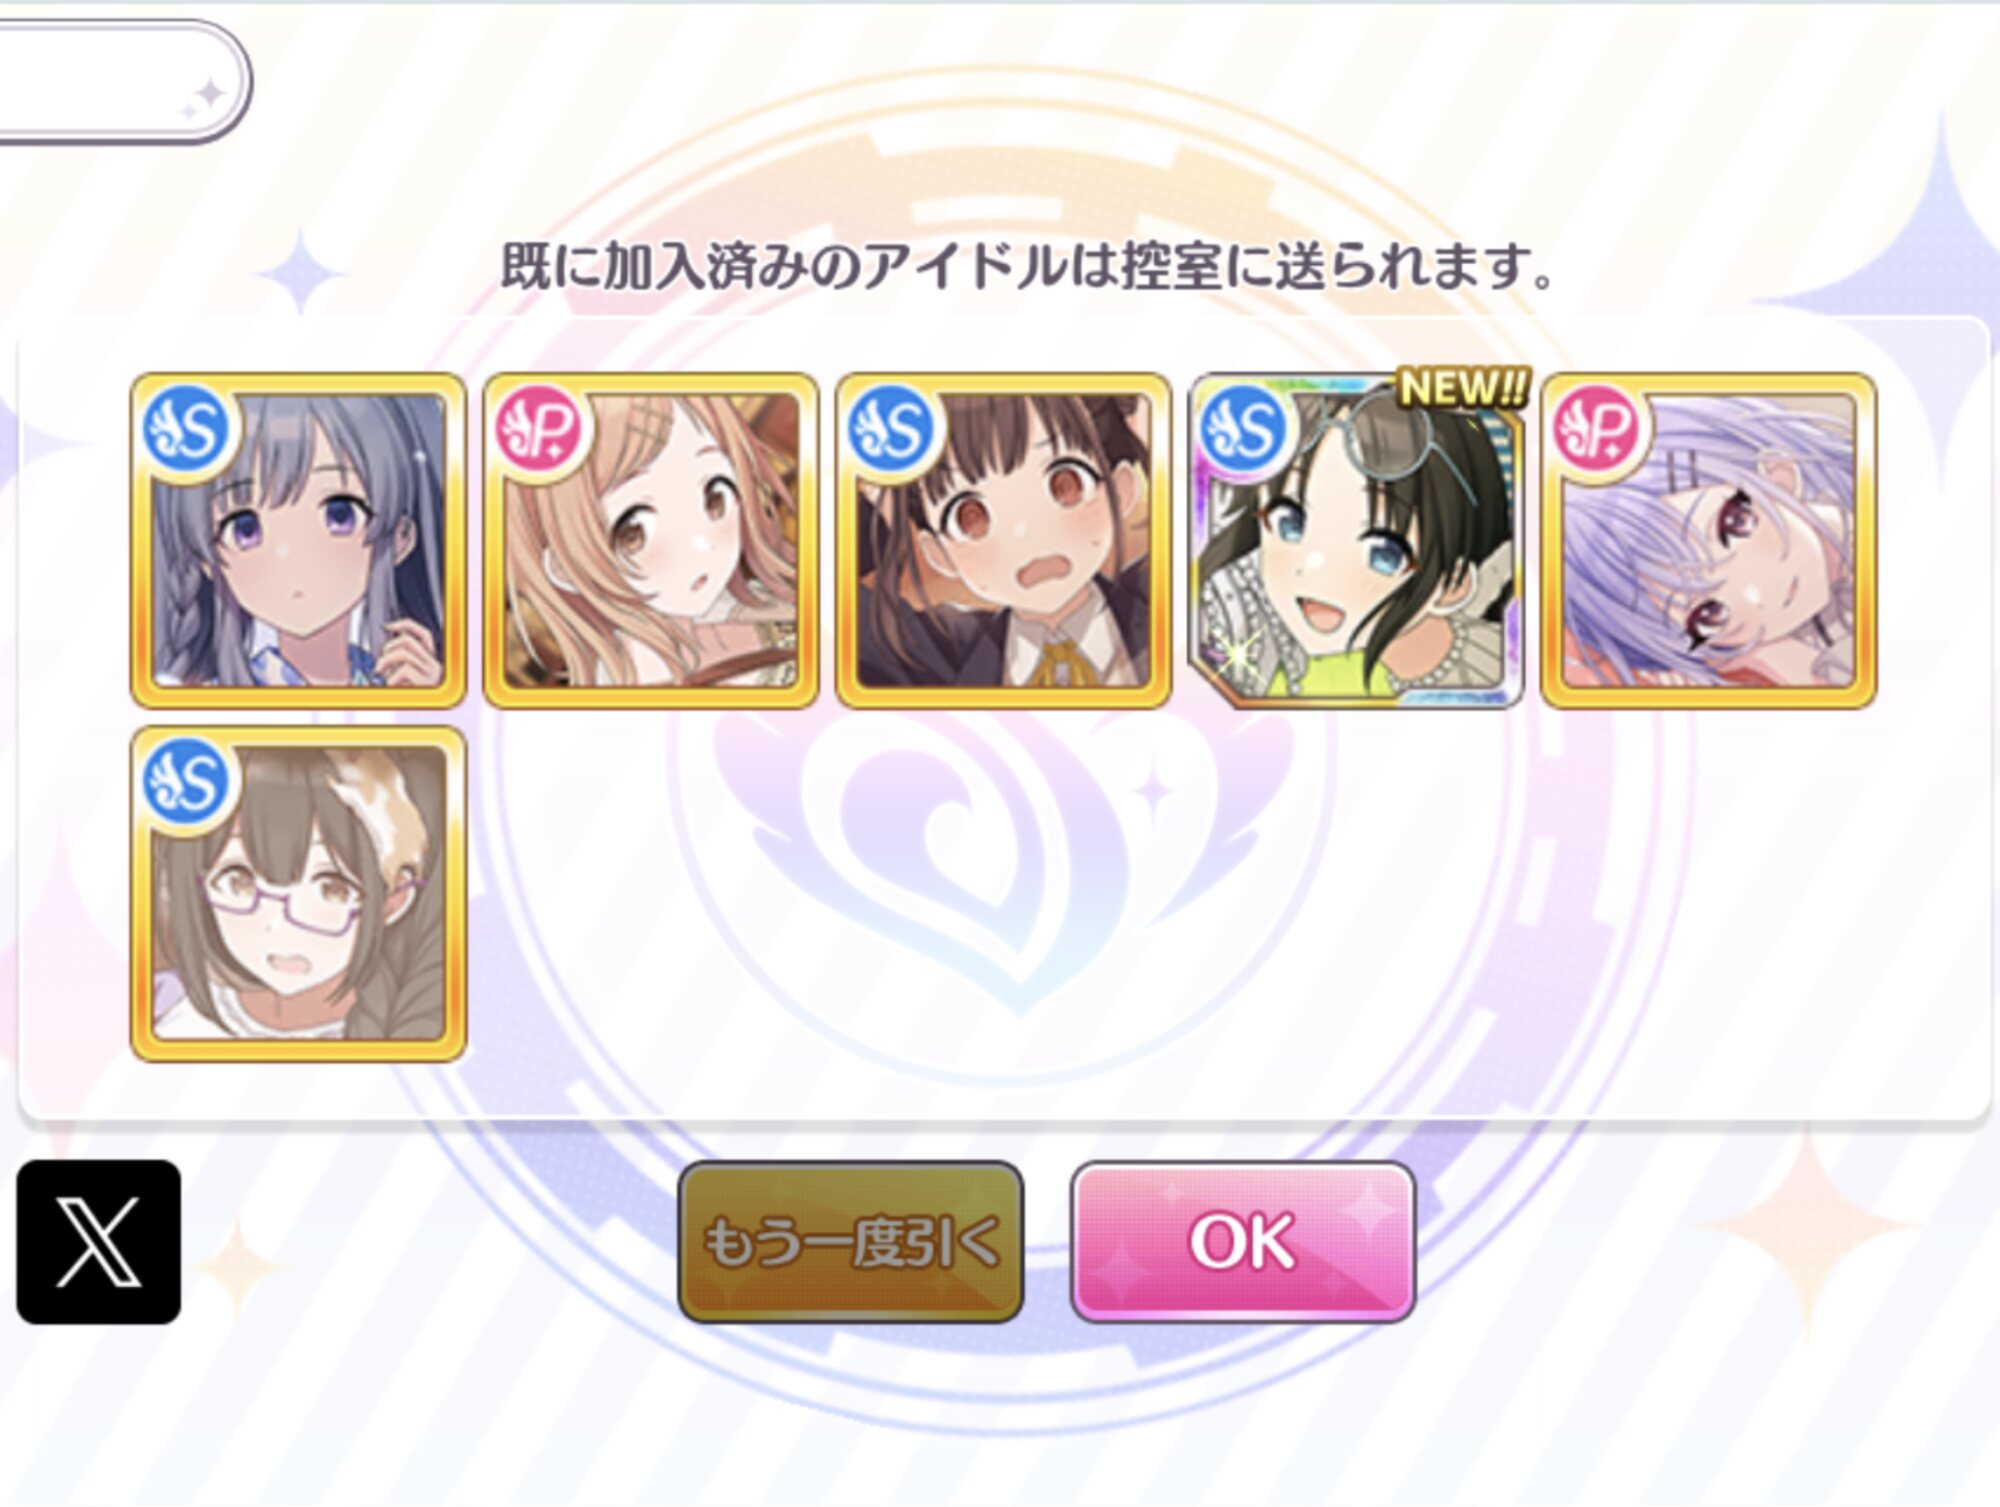2000x1507 pixels.
Task: Confirm results with the pink OK button
Action: (x=1243, y=1242)
